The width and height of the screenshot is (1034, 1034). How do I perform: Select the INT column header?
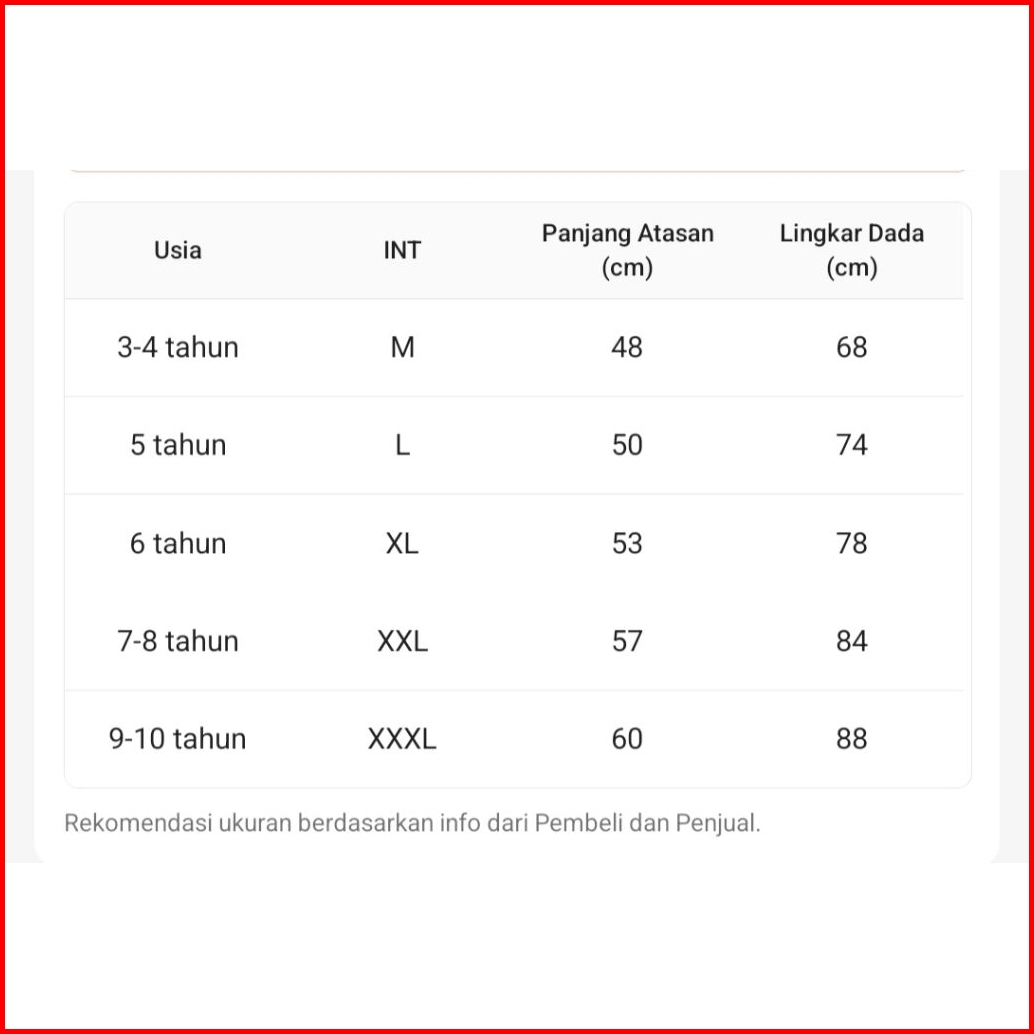(402, 250)
